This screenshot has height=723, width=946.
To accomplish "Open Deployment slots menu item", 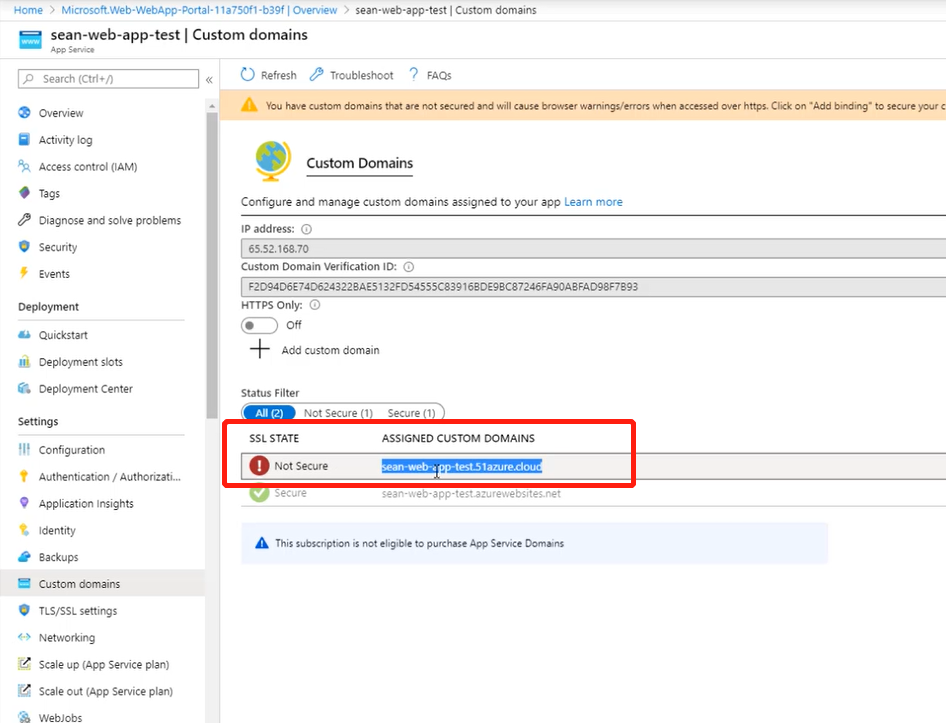I will tap(81, 362).
